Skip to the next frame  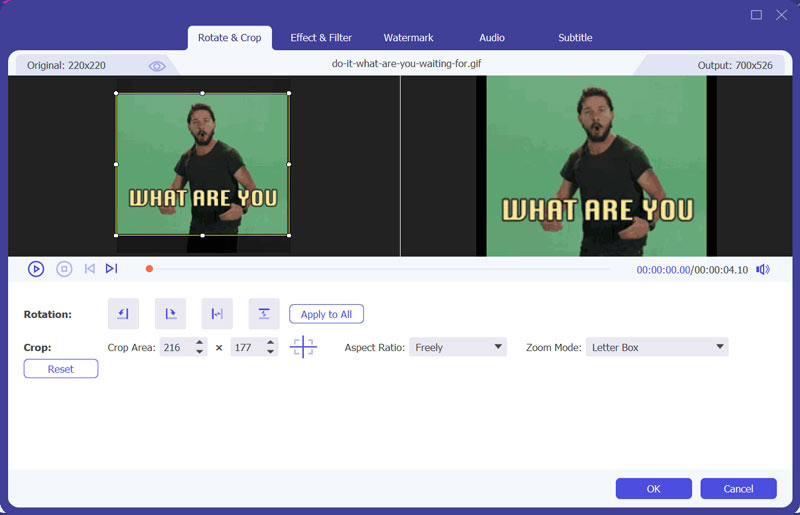pos(111,268)
